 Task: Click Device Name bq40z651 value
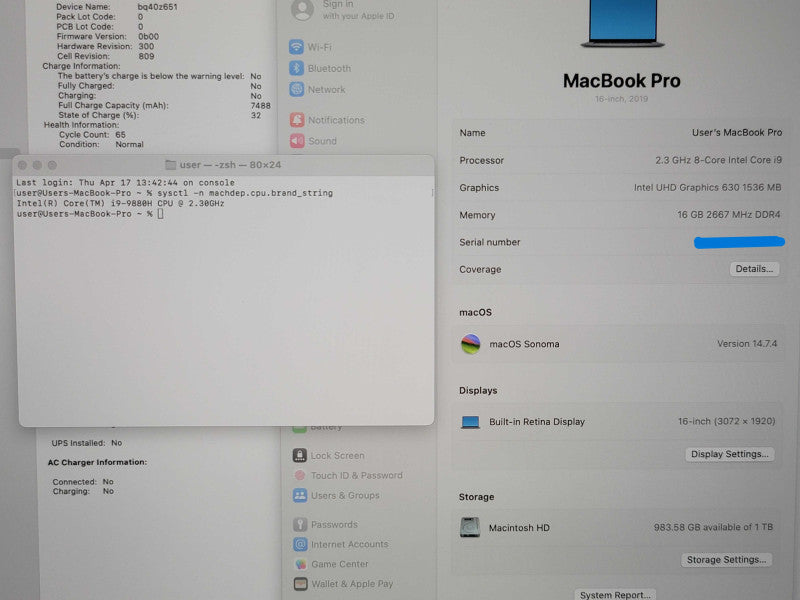pos(157,7)
